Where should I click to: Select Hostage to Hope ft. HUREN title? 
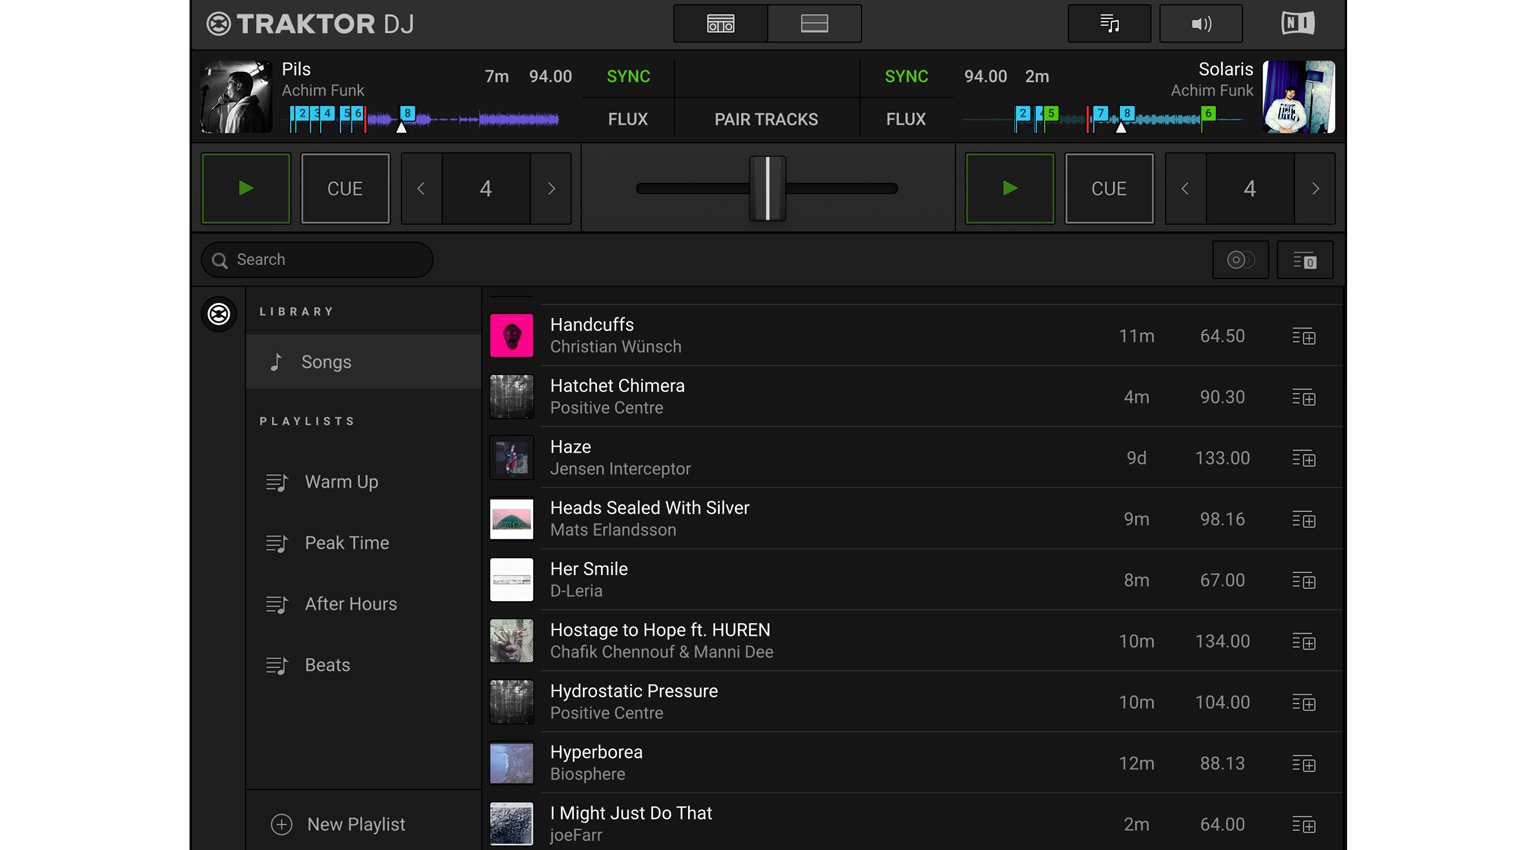click(x=660, y=630)
